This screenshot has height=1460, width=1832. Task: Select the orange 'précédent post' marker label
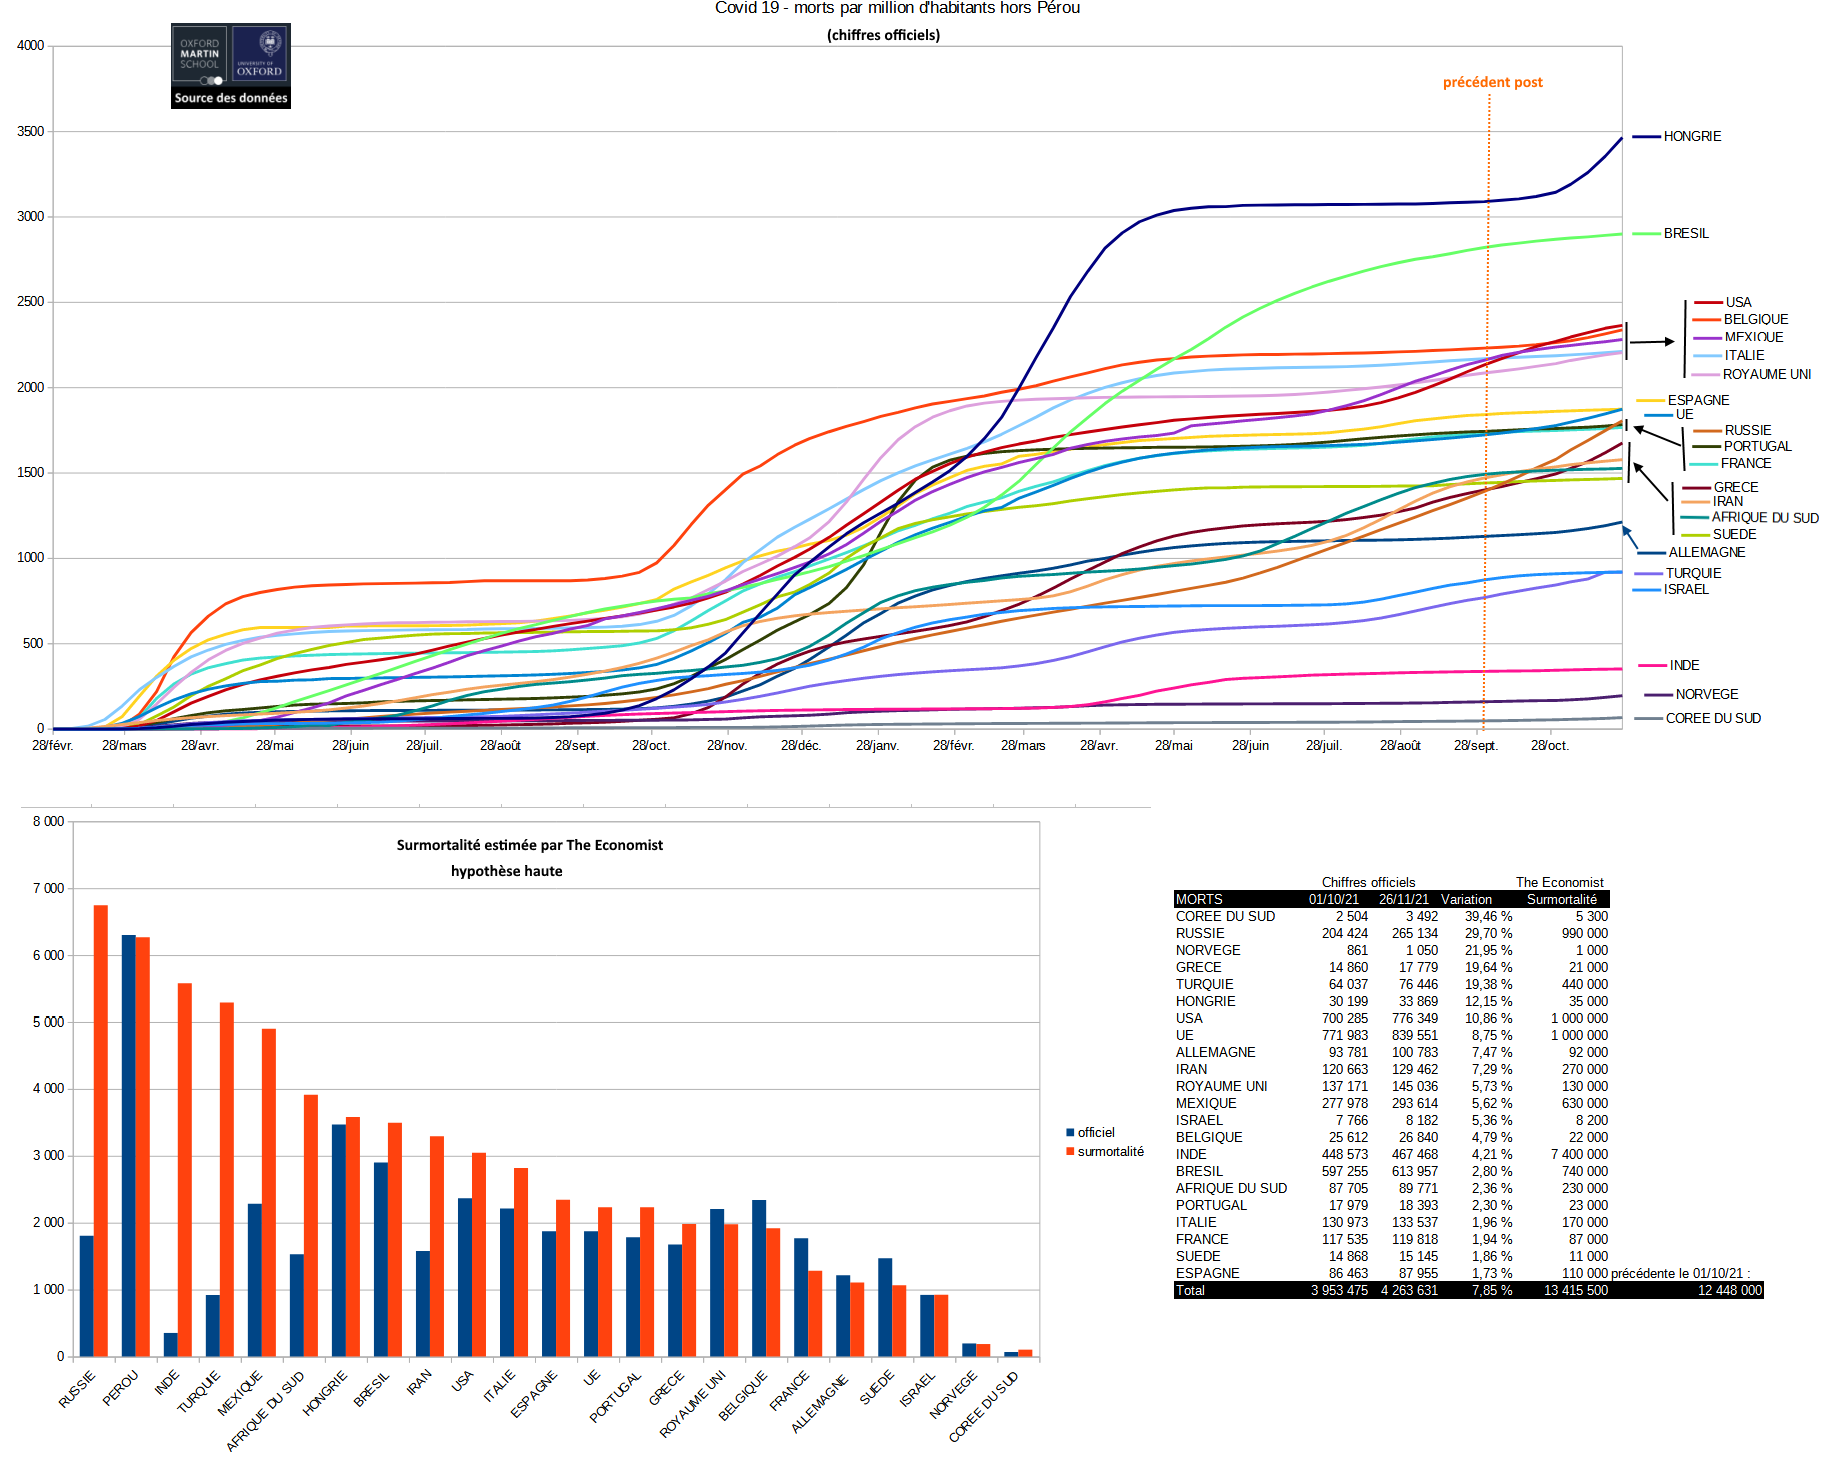pos(1492,82)
